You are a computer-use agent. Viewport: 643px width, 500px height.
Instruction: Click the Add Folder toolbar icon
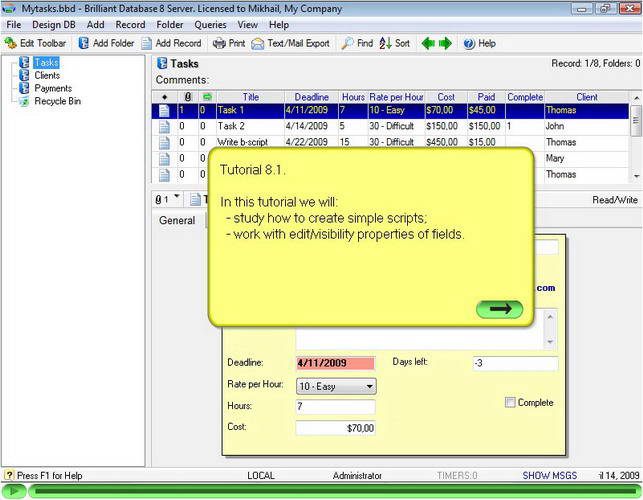pyautogui.click(x=83, y=43)
